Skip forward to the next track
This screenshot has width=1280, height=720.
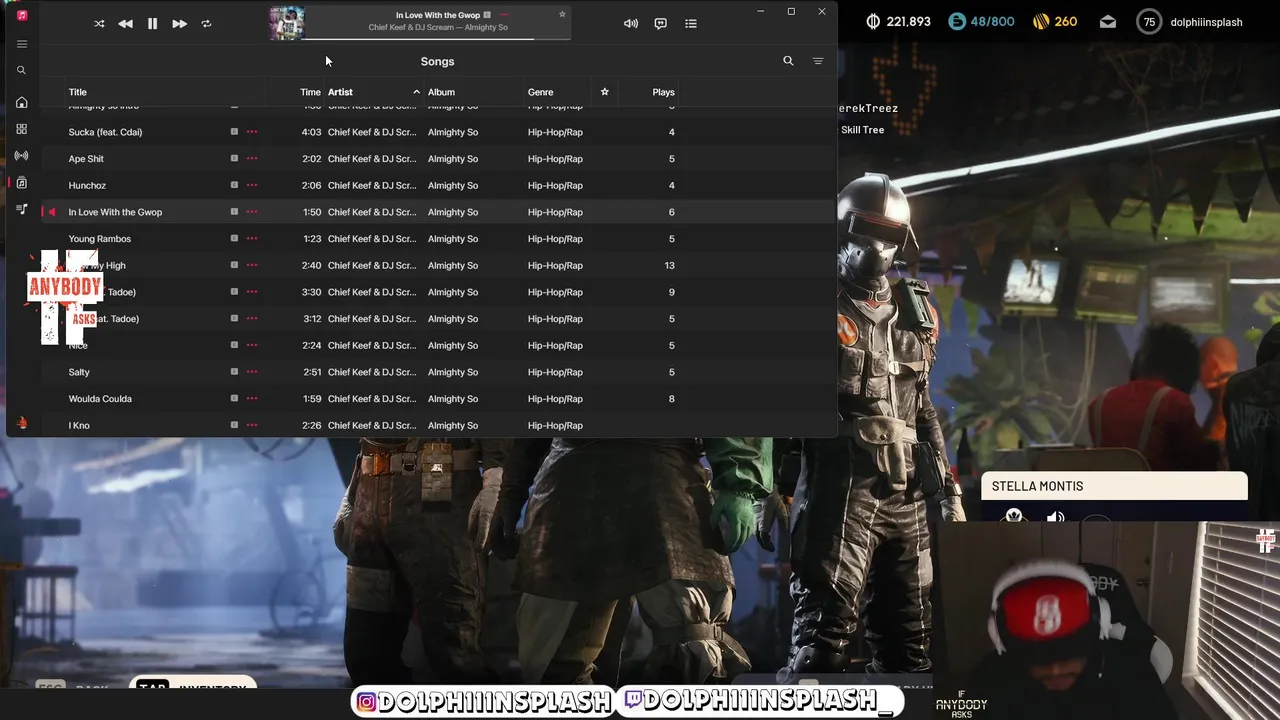click(179, 24)
